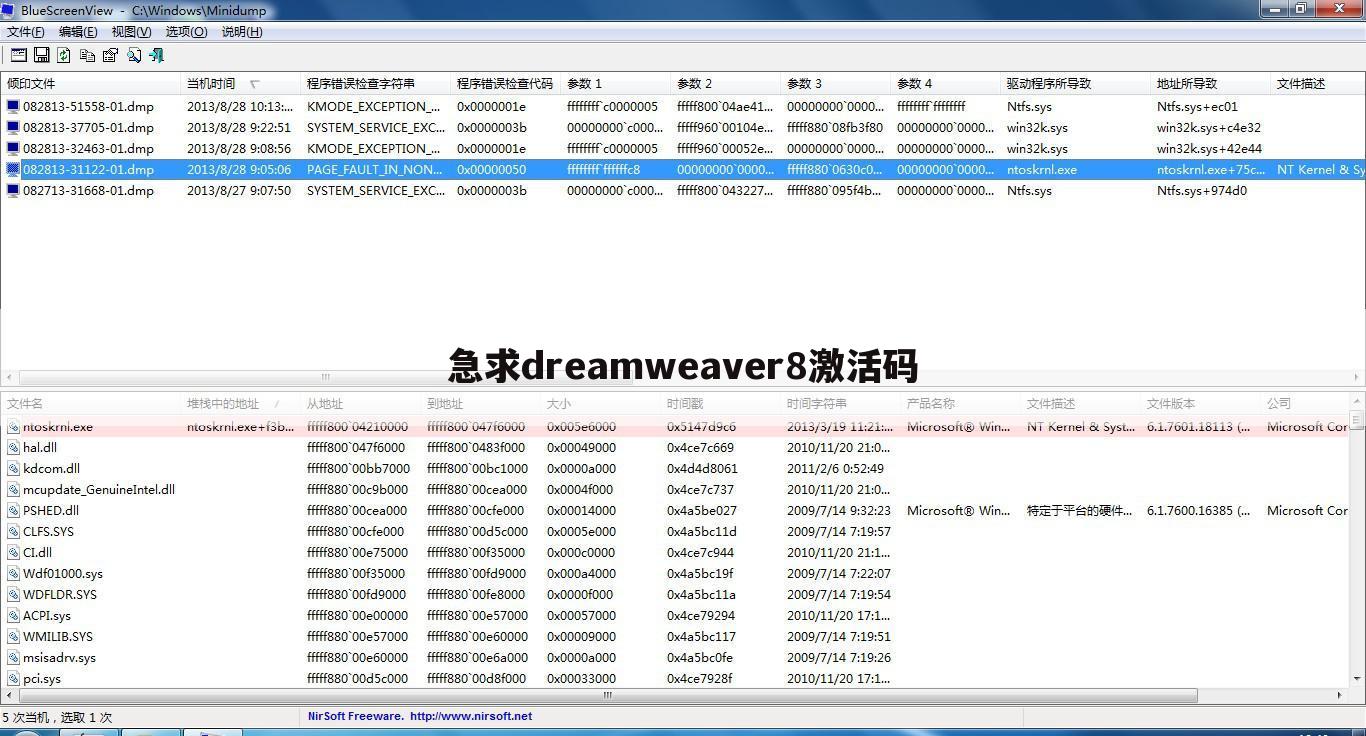Sort lower pane by 时间戳 header

point(720,404)
